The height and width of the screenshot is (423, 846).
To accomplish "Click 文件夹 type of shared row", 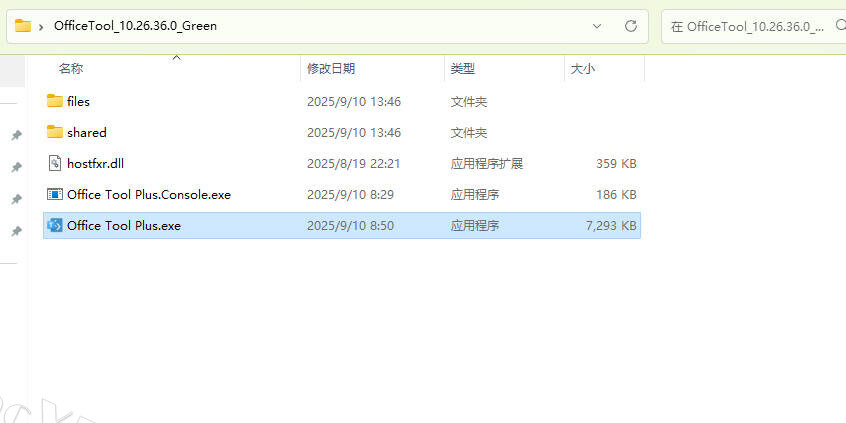I will [469, 133].
